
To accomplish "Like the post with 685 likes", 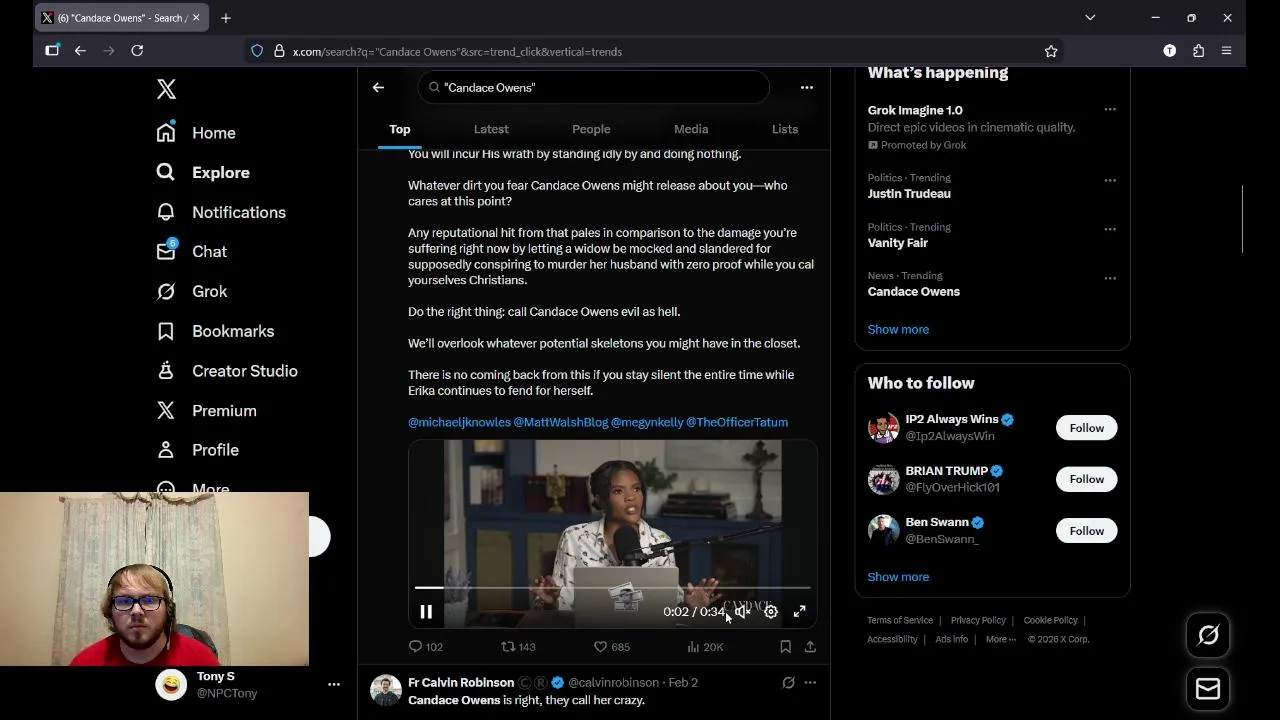I will [612, 647].
